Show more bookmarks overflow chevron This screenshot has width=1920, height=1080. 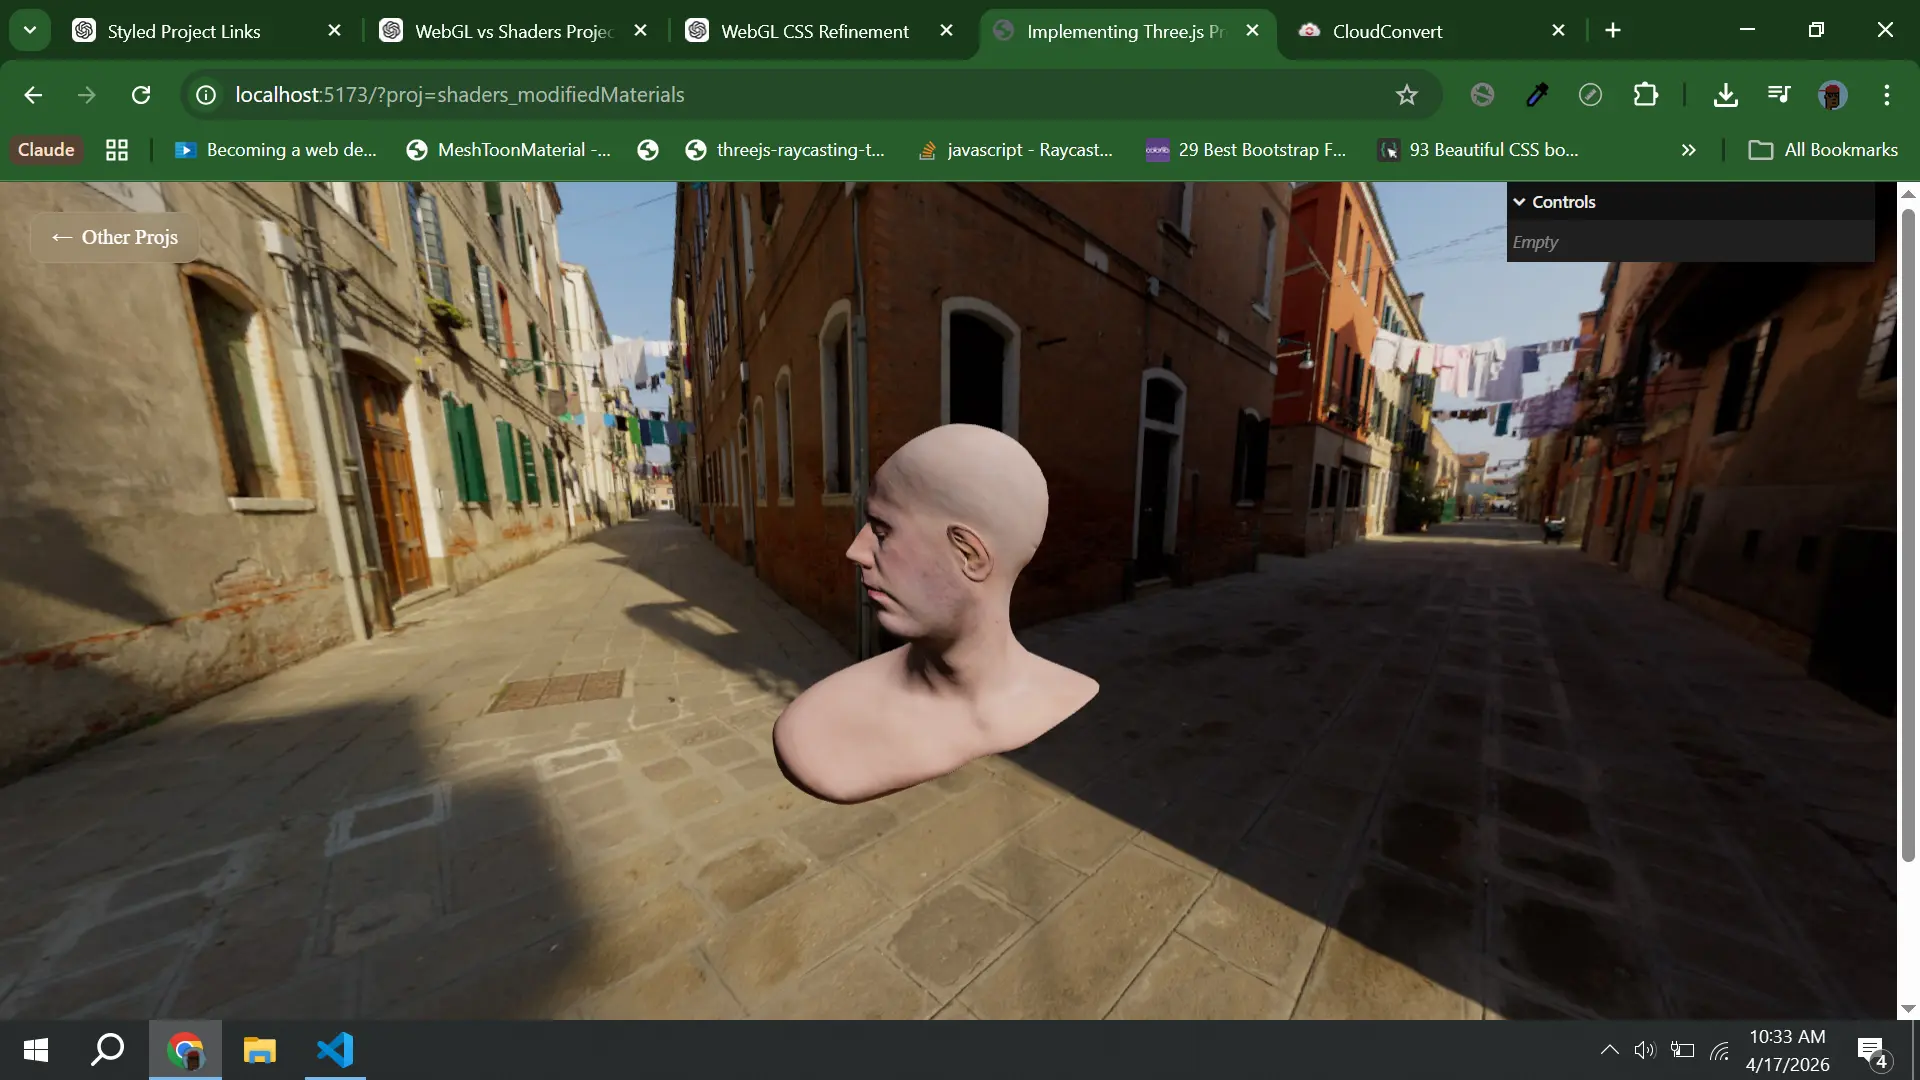(1688, 150)
